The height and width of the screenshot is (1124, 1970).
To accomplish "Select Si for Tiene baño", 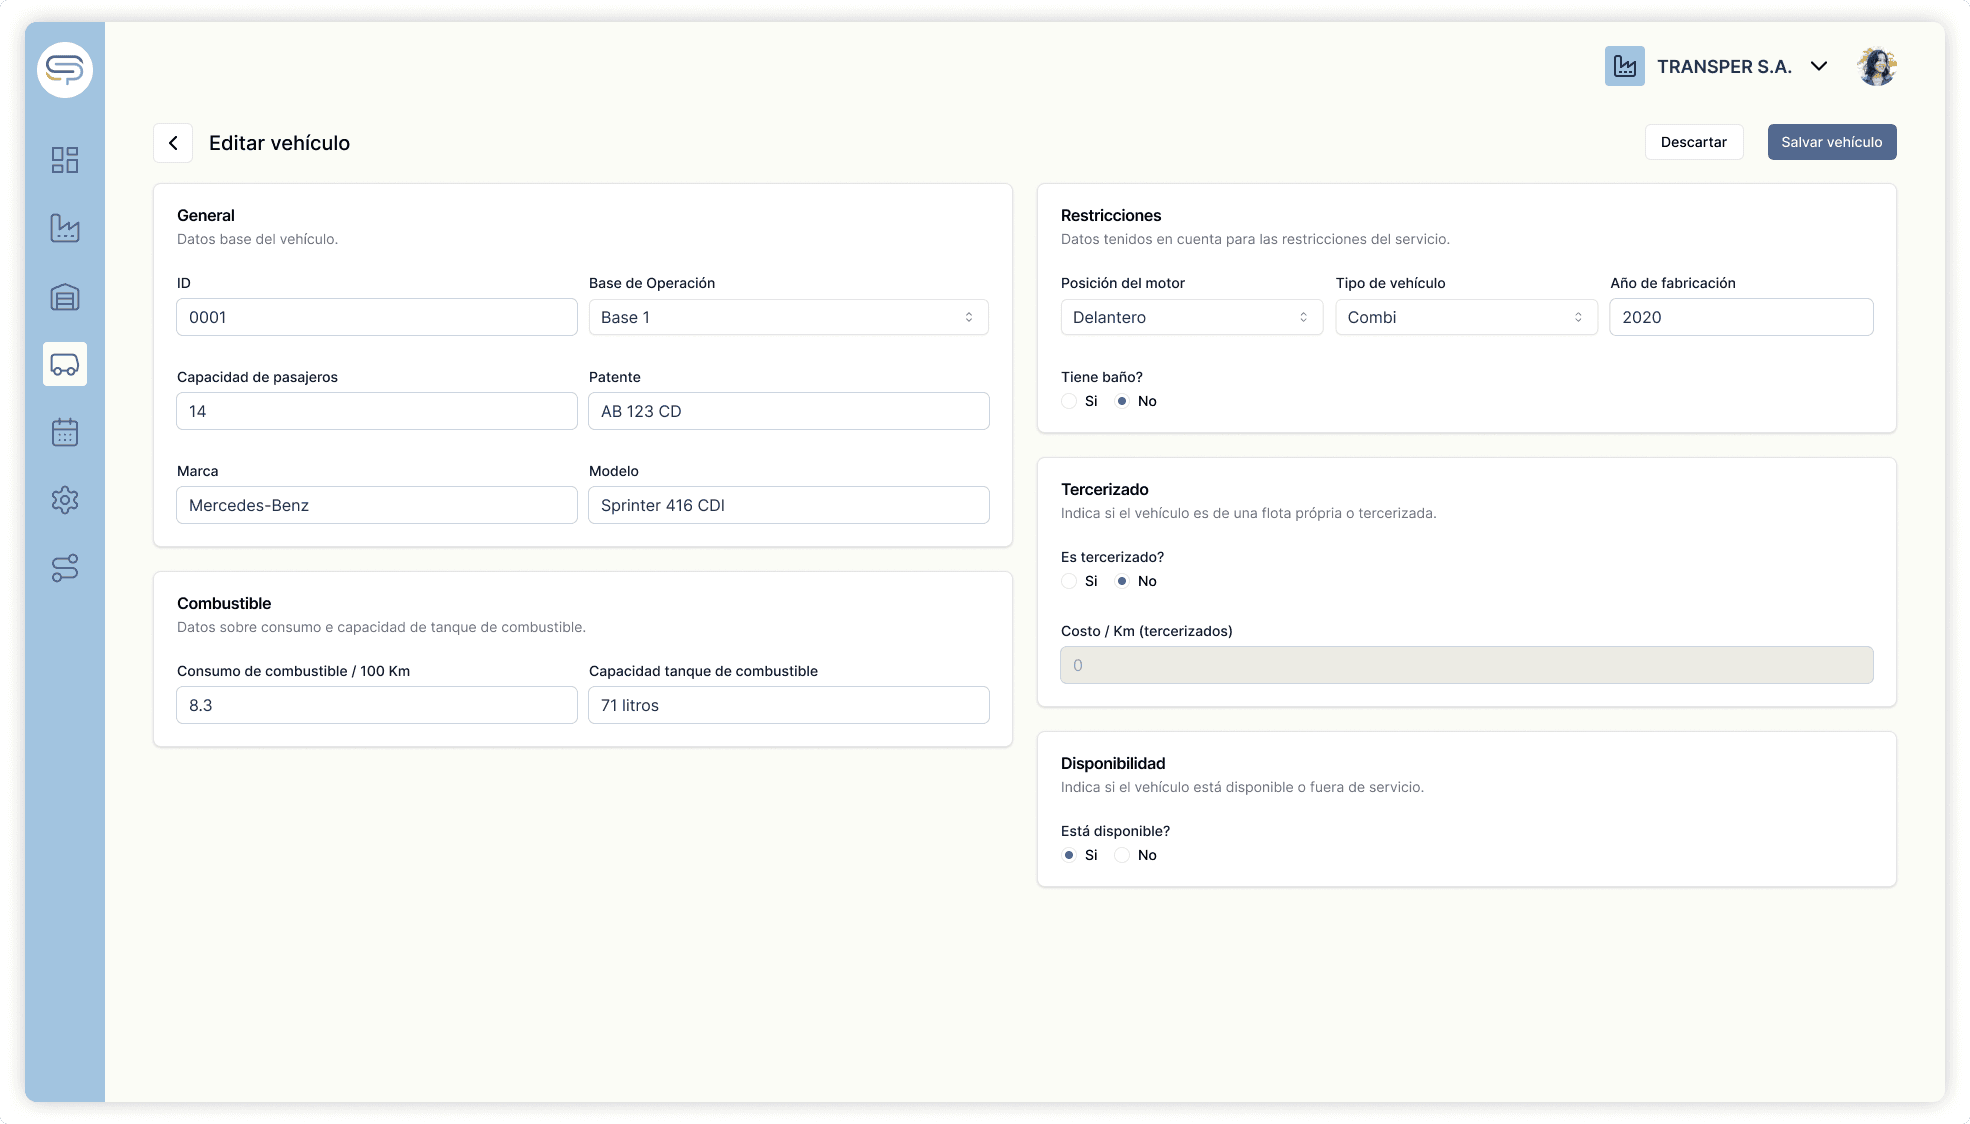I will tap(1069, 401).
